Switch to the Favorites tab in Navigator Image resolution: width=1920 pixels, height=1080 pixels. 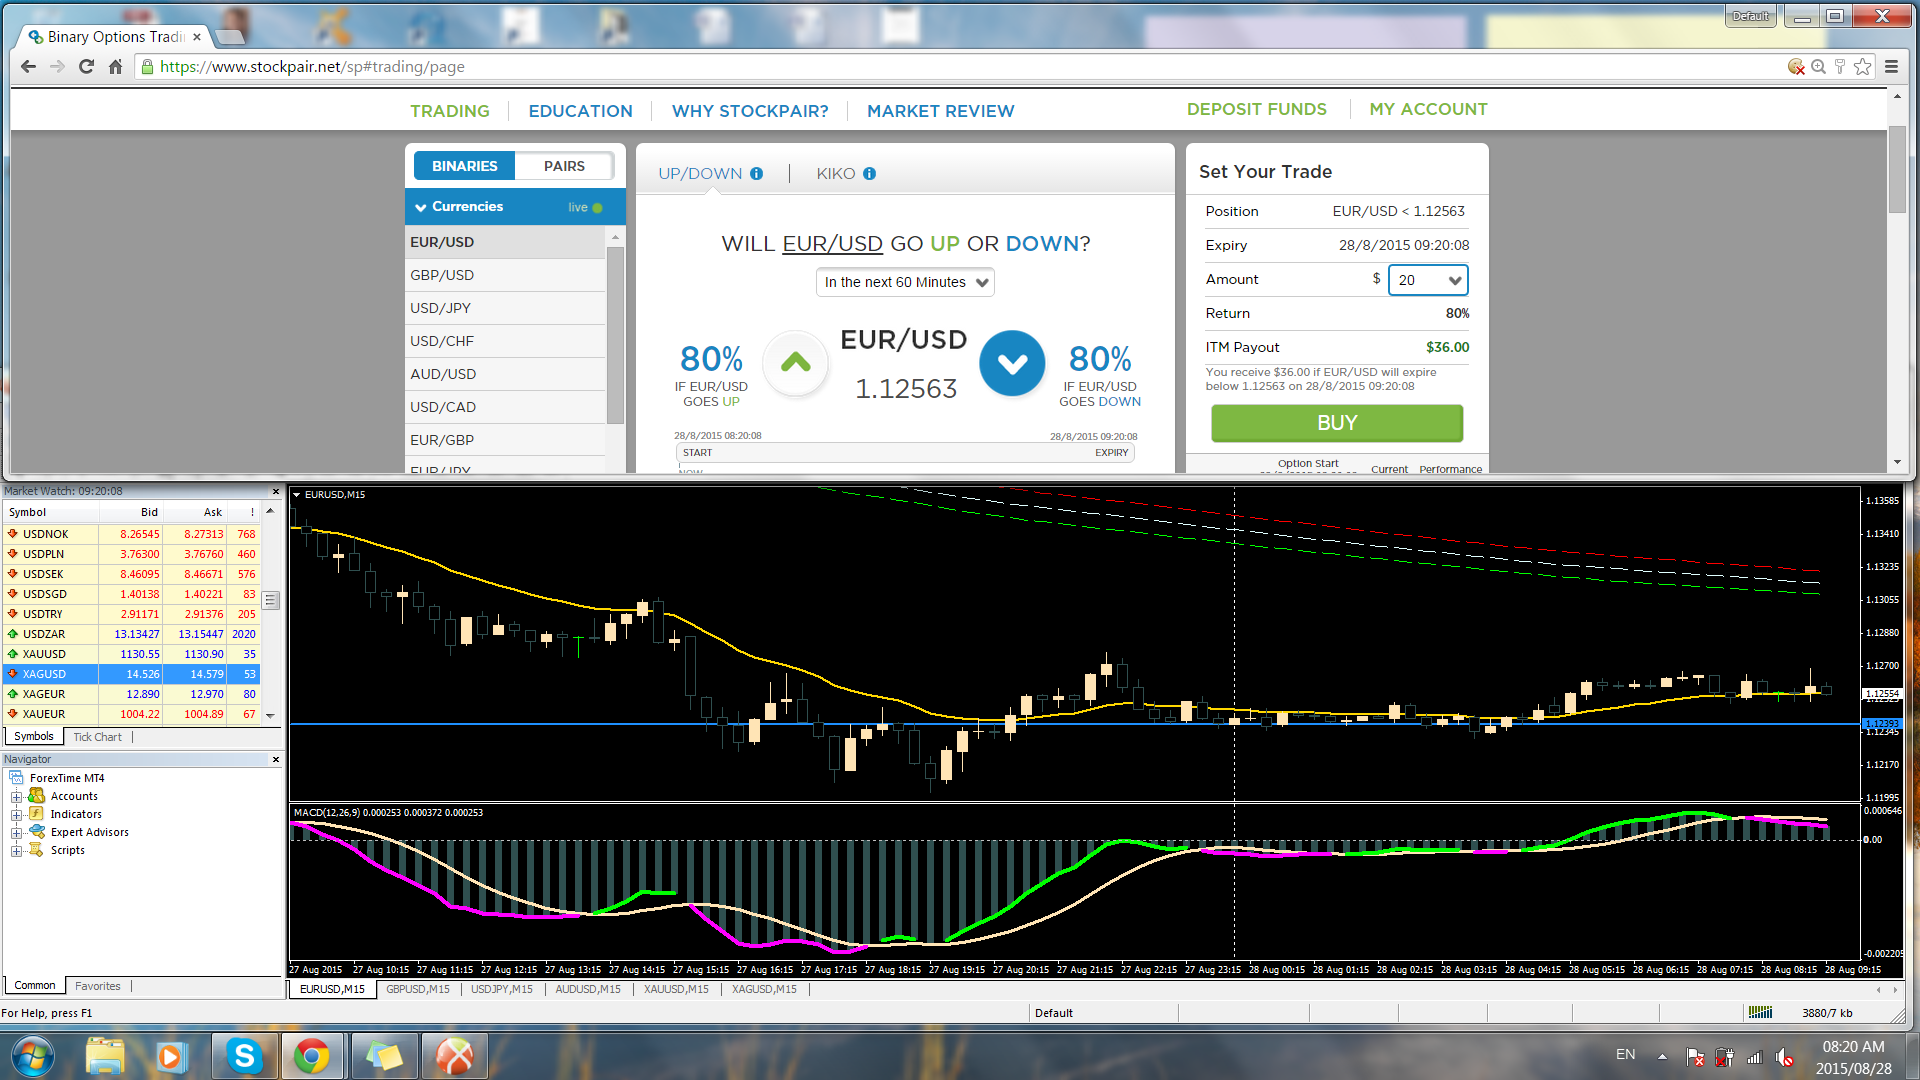tap(97, 986)
